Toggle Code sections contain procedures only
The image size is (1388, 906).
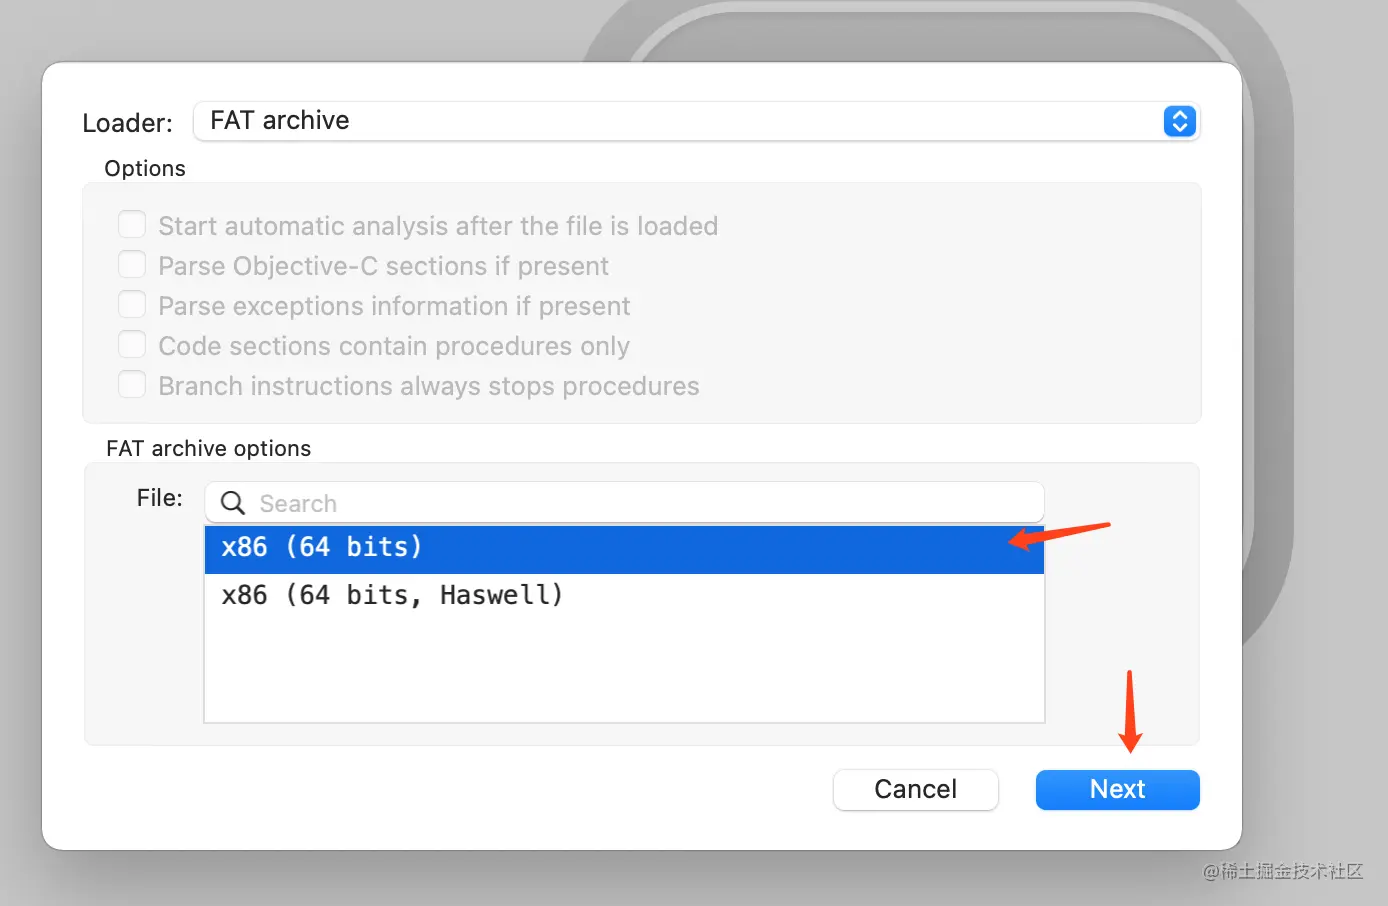click(x=132, y=344)
